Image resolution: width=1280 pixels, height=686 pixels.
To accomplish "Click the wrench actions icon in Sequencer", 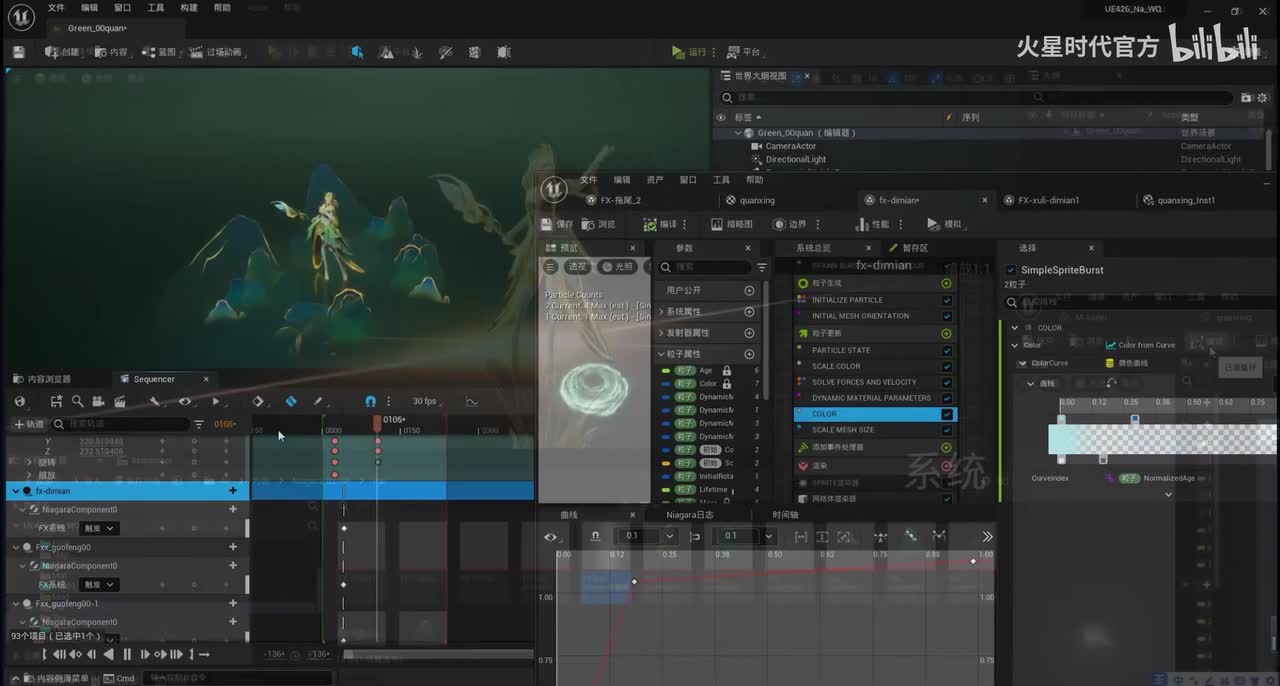I will 154,401.
